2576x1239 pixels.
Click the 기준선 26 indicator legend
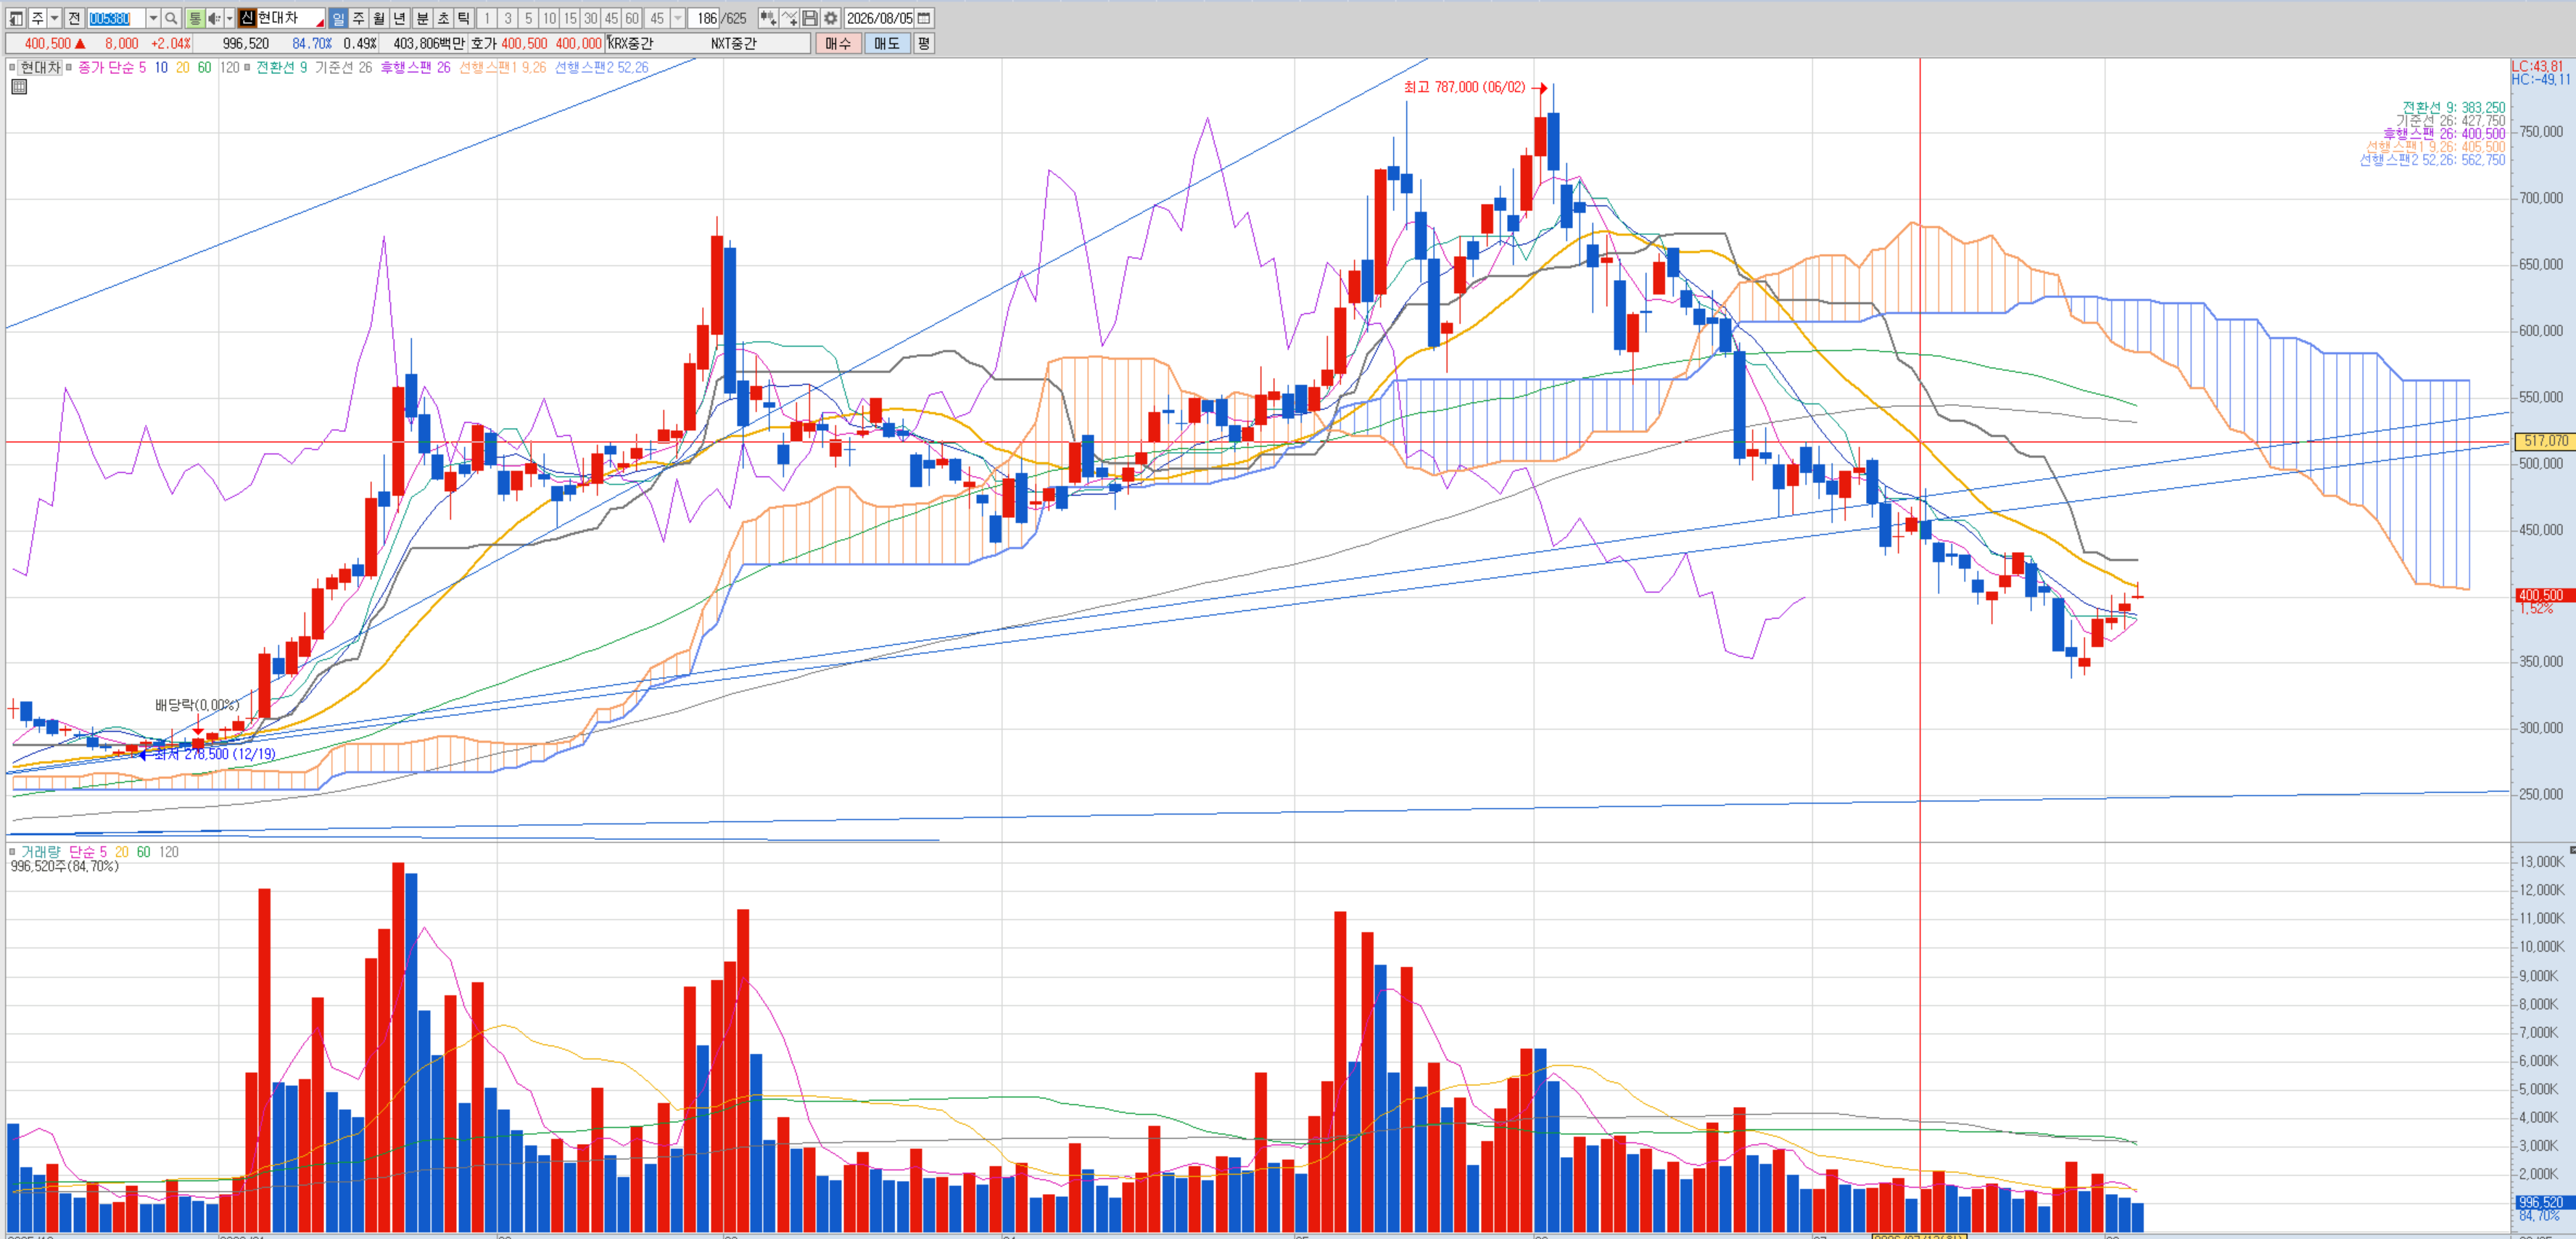pyautogui.click(x=343, y=67)
